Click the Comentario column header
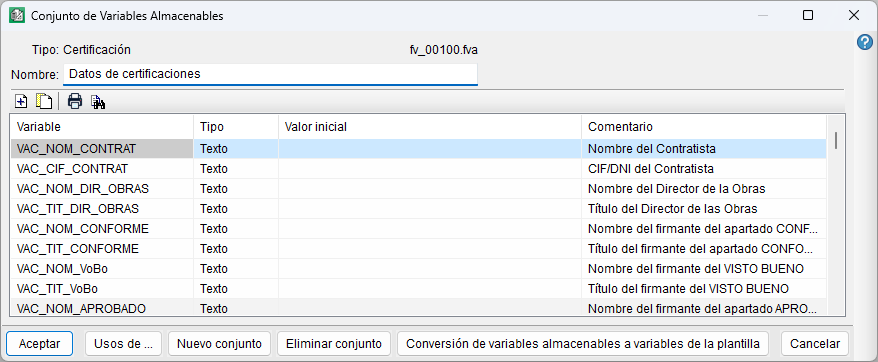 (x=704, y=127)
